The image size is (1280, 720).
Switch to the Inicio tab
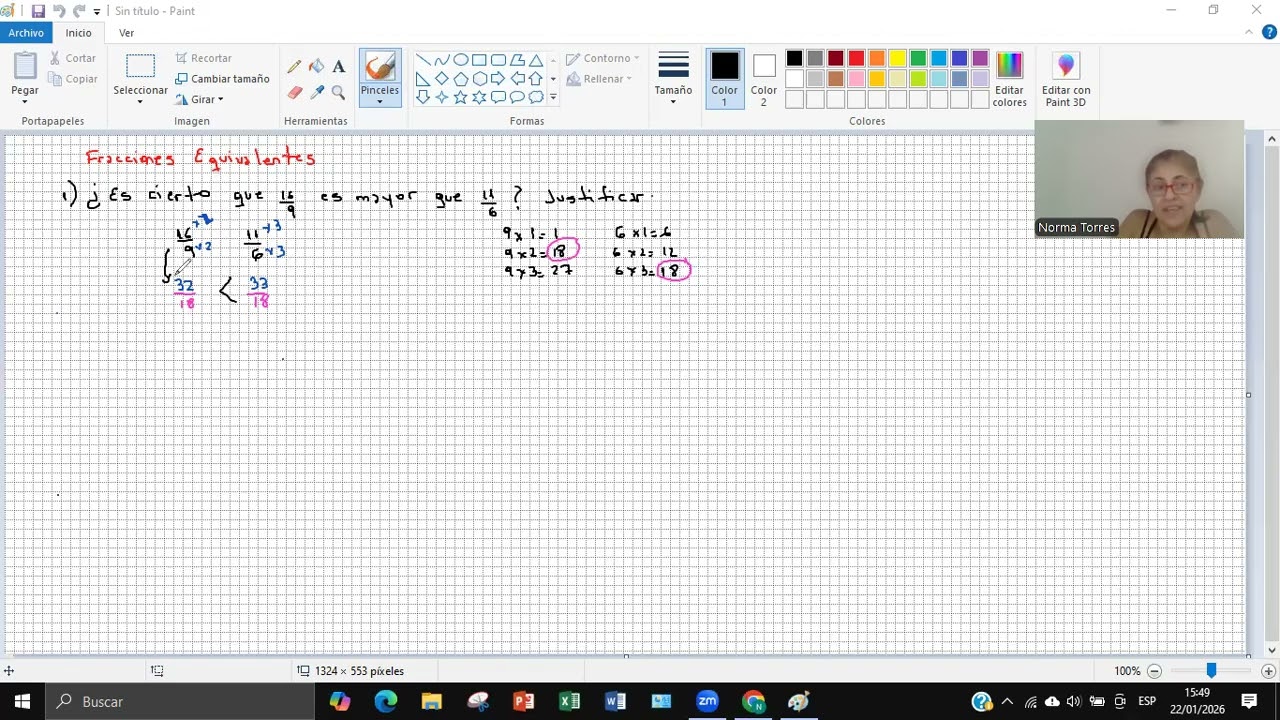pyautogui.click(x=79, y=33)
